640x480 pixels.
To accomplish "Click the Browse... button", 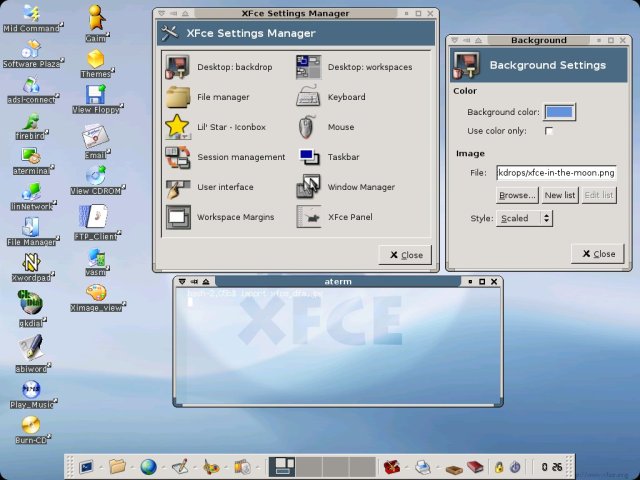I will pyautogui.click(x=518, y=195).
